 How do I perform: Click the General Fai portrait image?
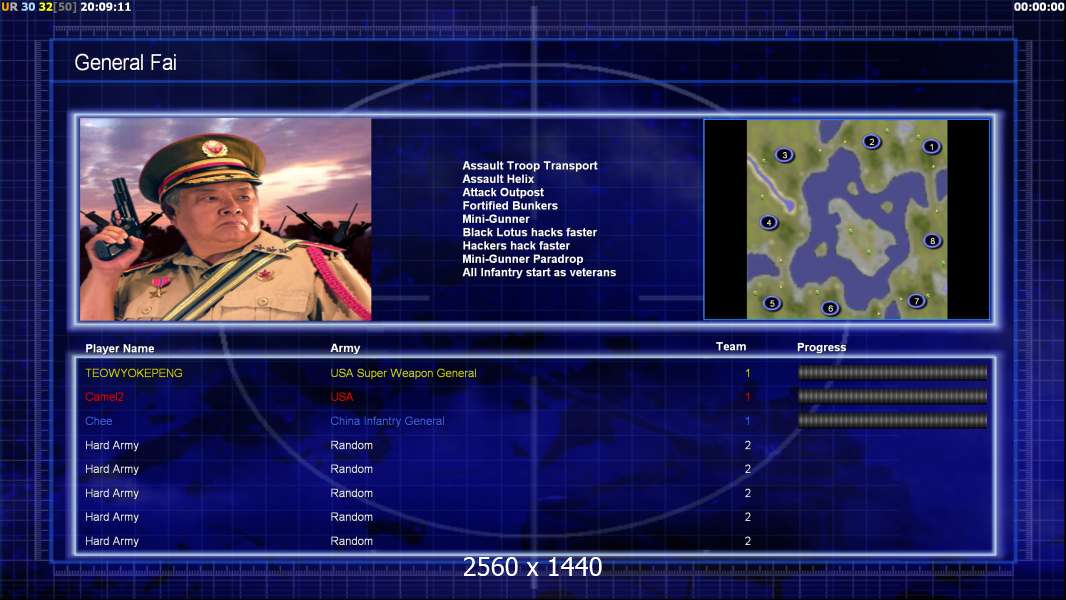[x=226, y=219]
